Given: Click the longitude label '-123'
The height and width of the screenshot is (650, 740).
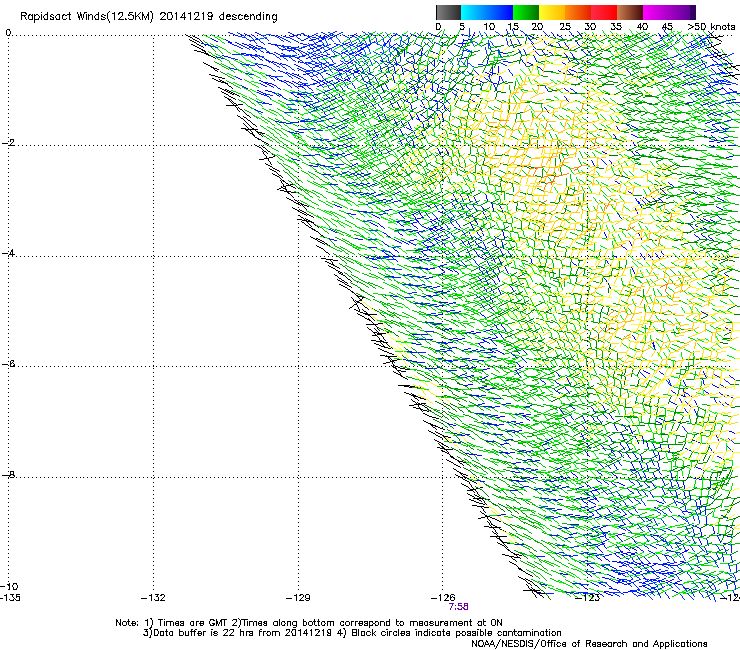Looking at the screenshot, I should pos(588,598).
